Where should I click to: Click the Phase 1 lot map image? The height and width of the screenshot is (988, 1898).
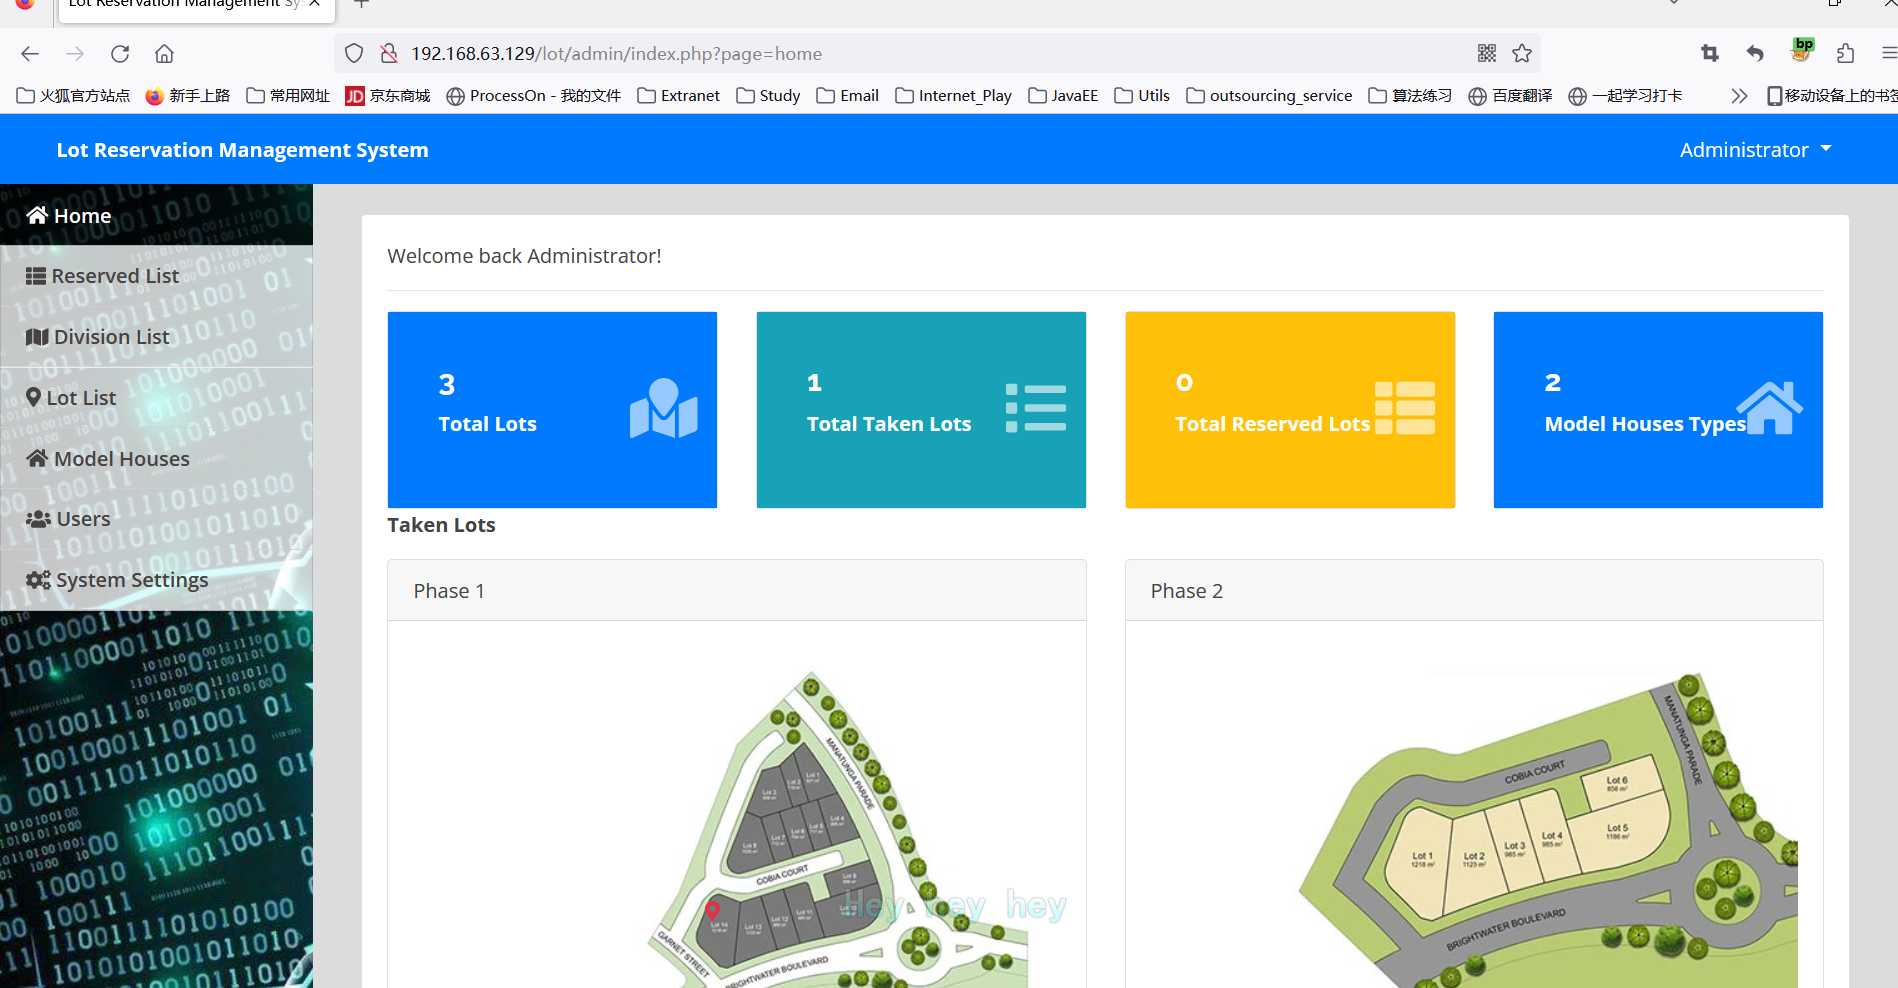(x=837, y=830)
